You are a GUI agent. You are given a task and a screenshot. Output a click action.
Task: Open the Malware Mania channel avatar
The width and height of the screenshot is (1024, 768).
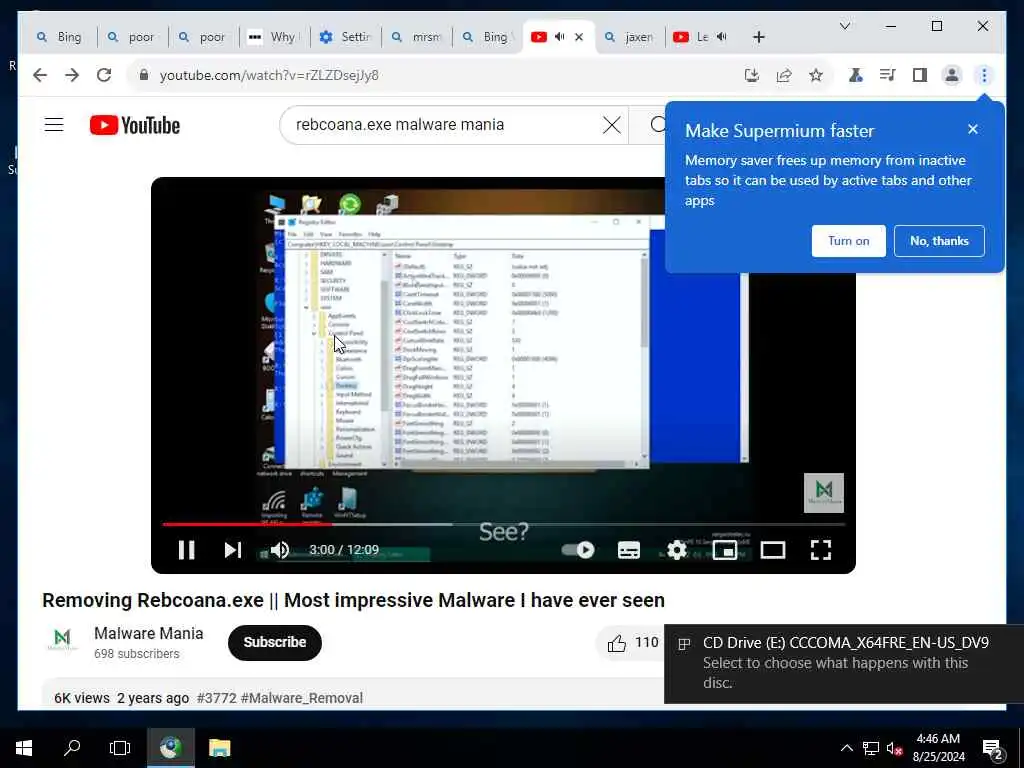(62, 641)
